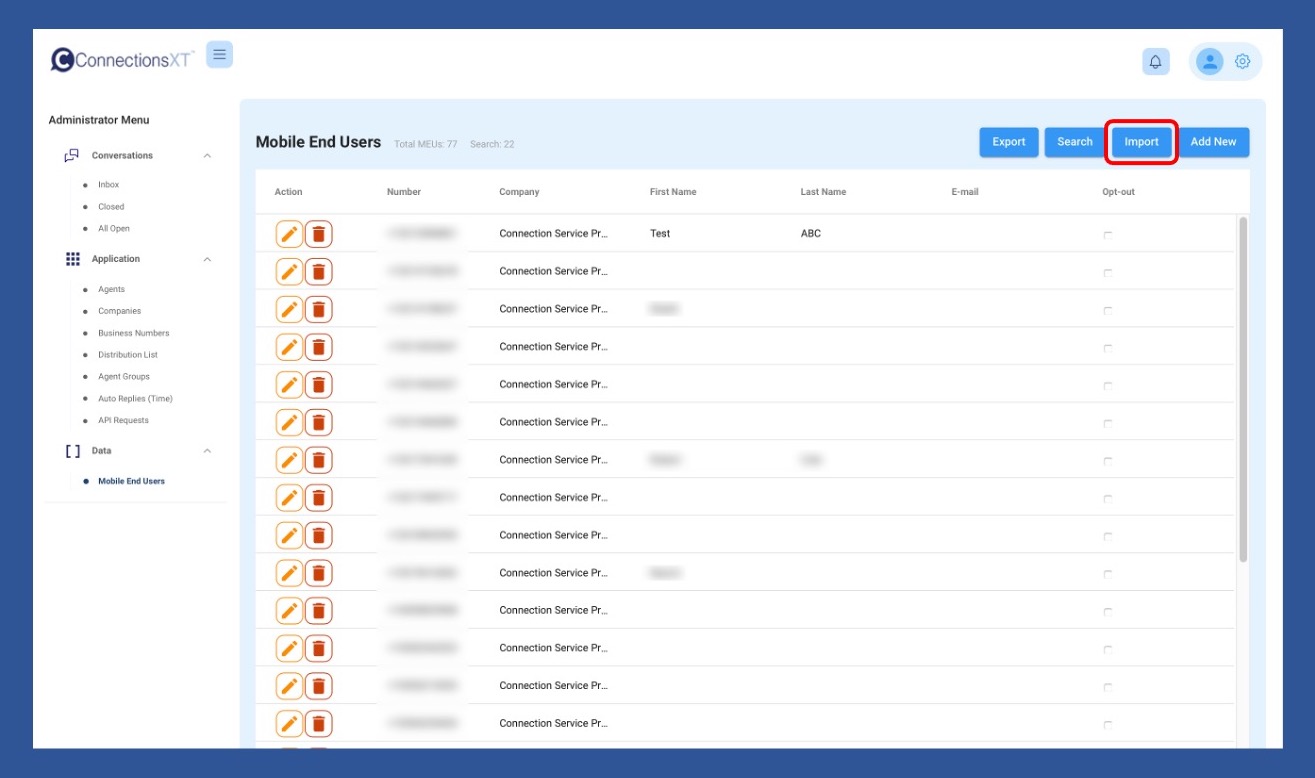Click the trash icon in second row
The width and height of the screenshot is (1315, 778).
pyautogui.click(x=318, y=272)
